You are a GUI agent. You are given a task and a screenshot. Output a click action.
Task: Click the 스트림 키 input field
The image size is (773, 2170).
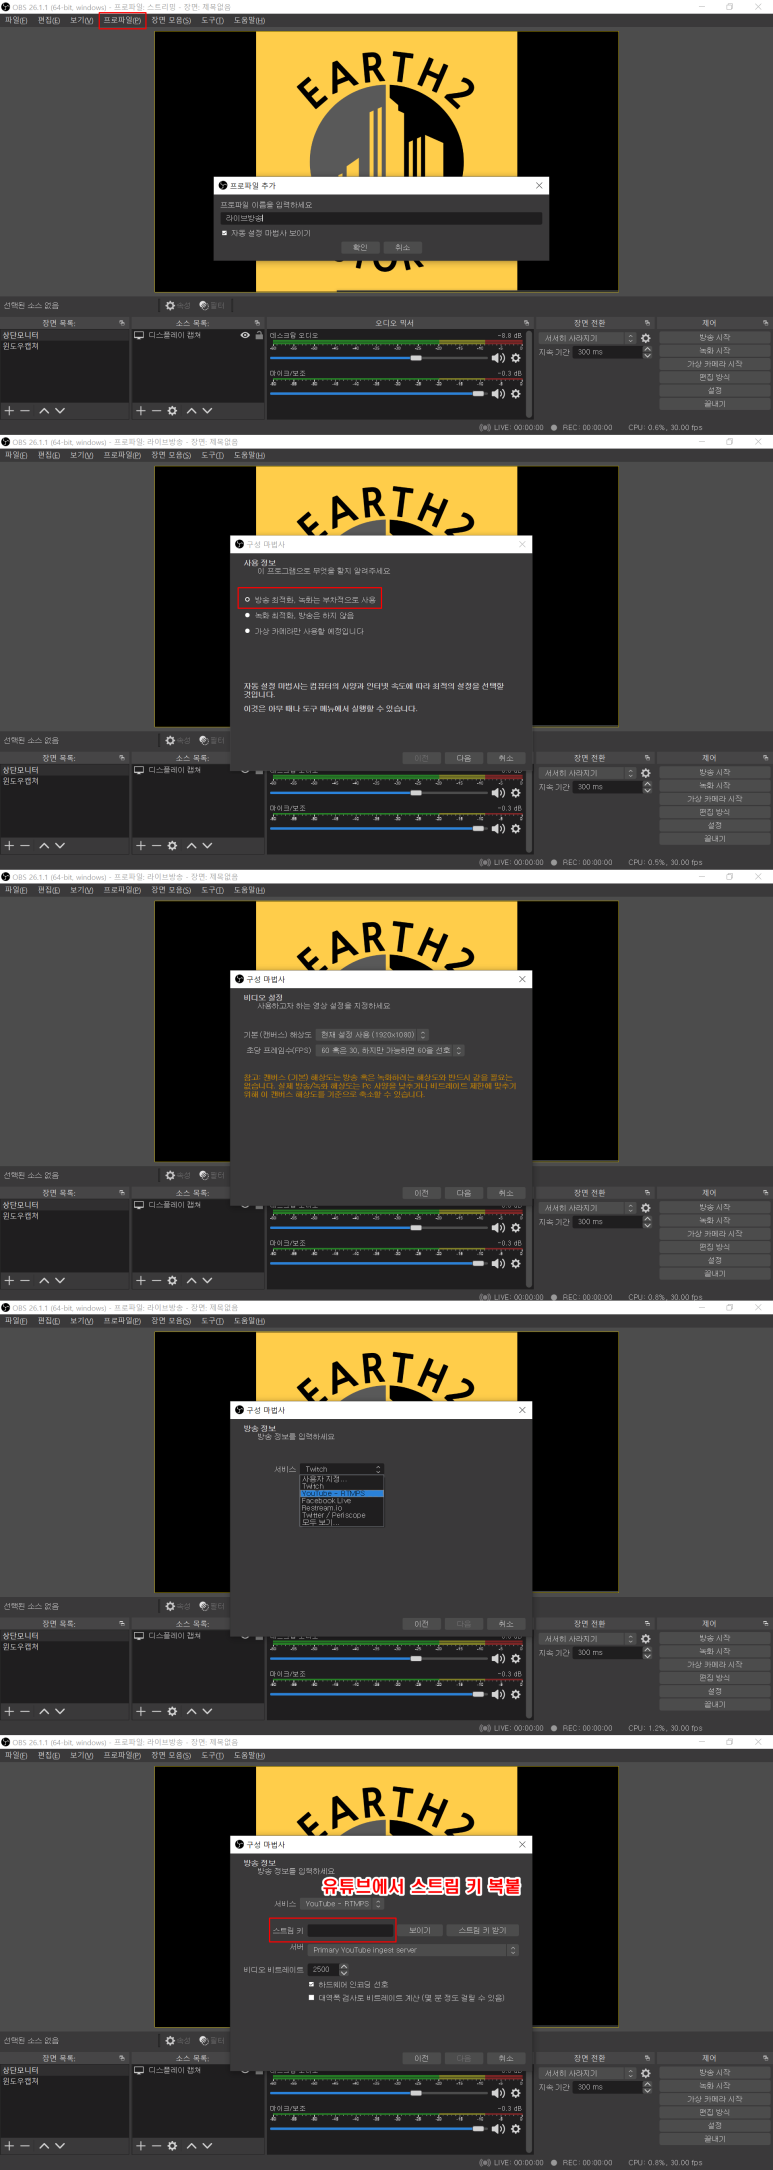350,1930
